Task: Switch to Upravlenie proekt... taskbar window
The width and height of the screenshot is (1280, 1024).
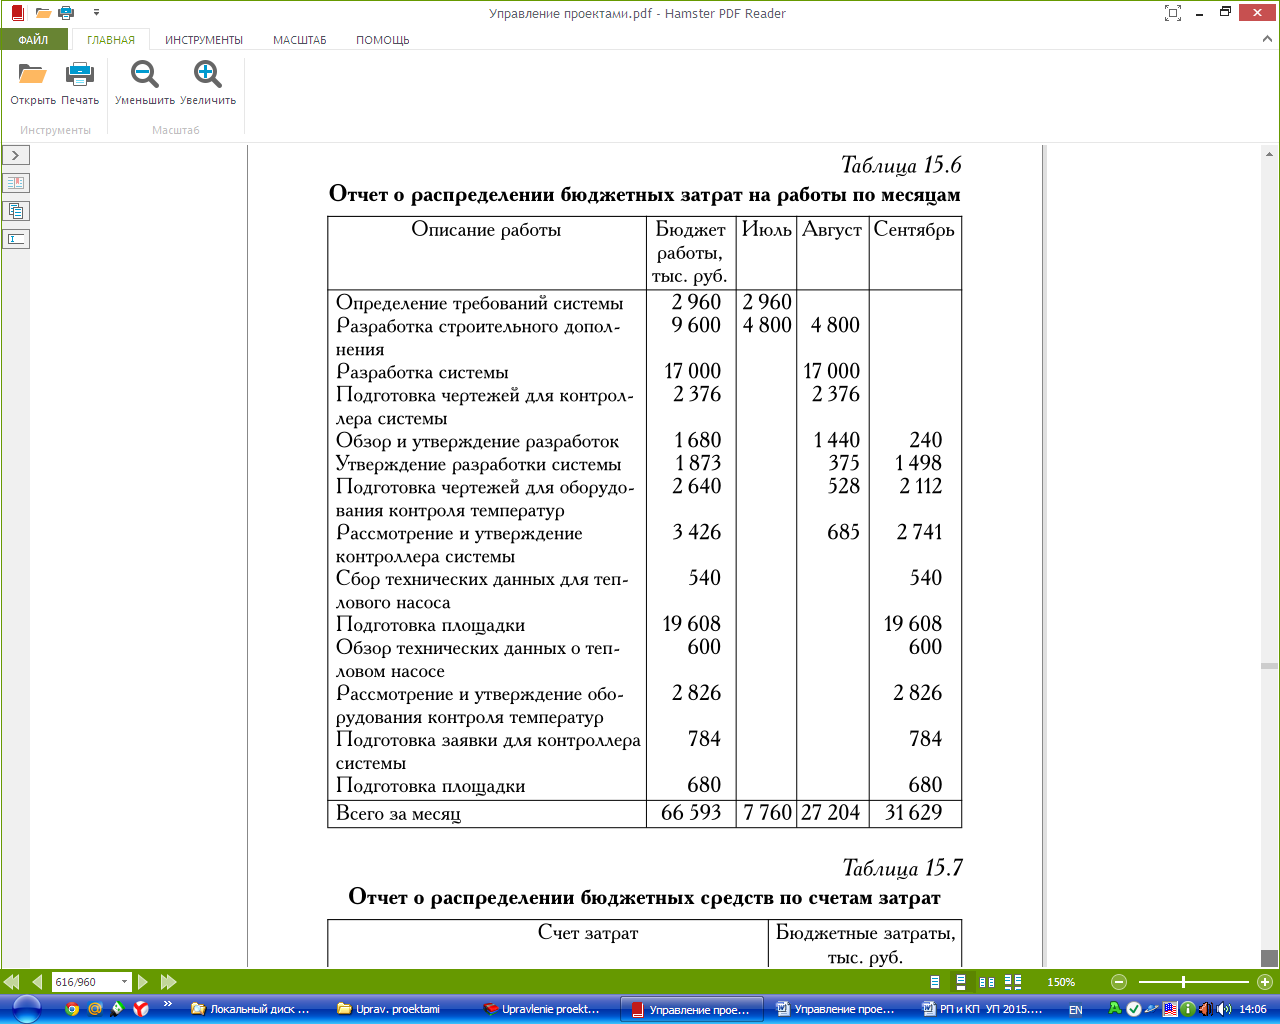Action: pos(542,1009)
